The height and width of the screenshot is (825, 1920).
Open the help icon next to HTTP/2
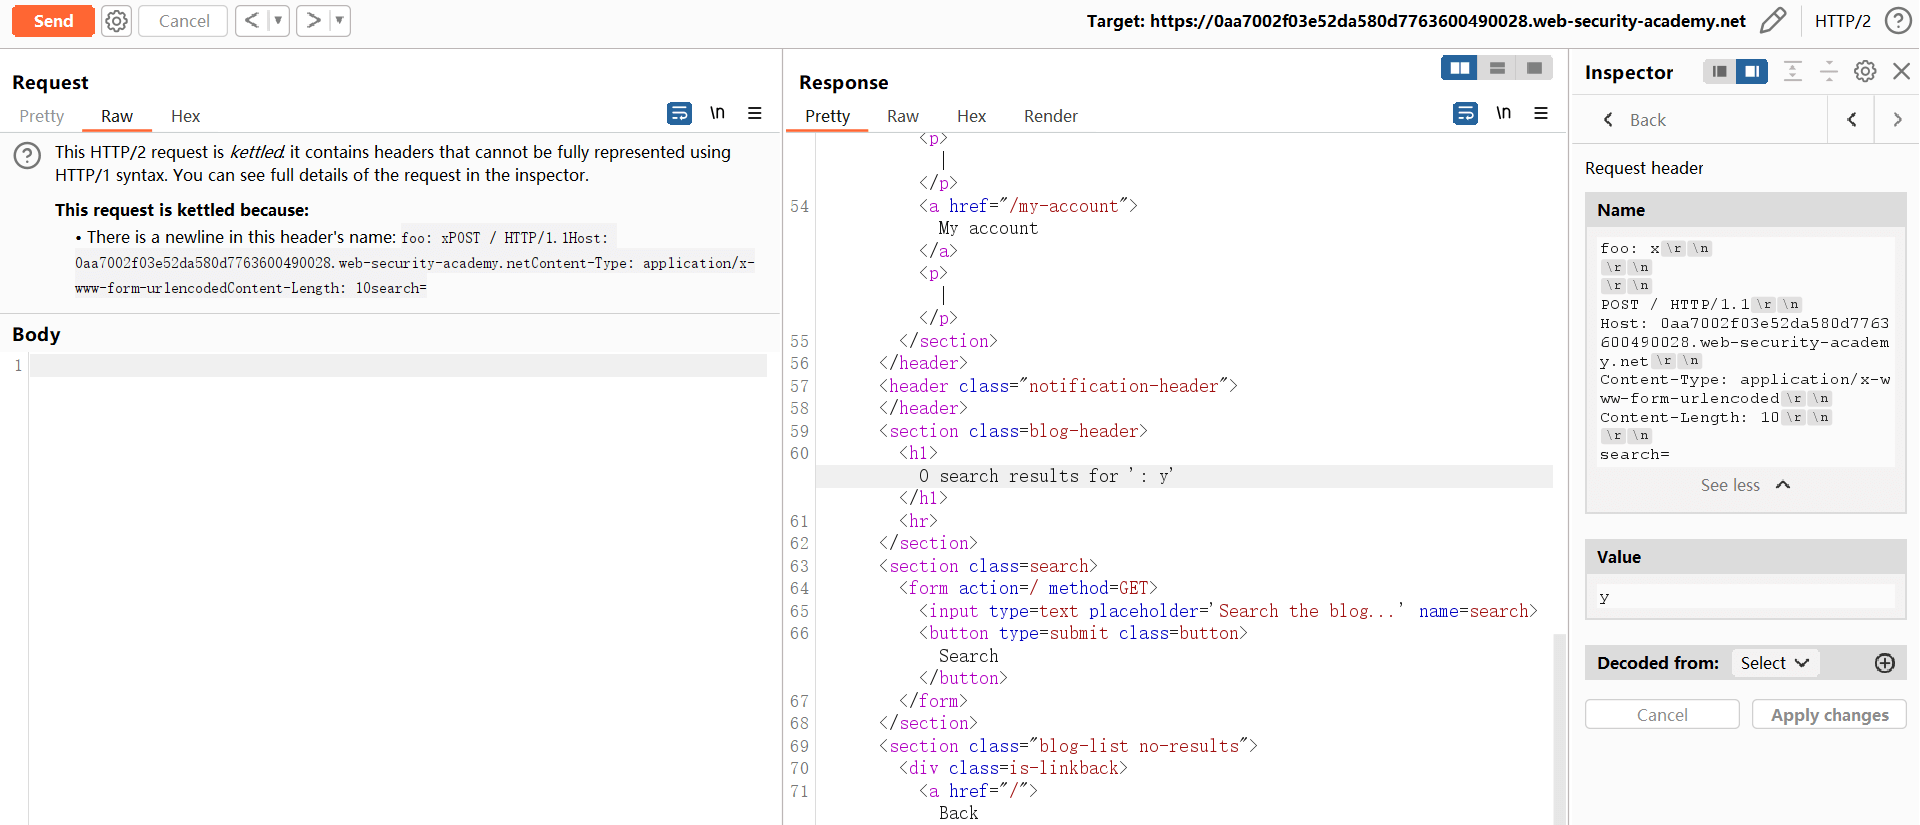click(x=1897, y=21)
